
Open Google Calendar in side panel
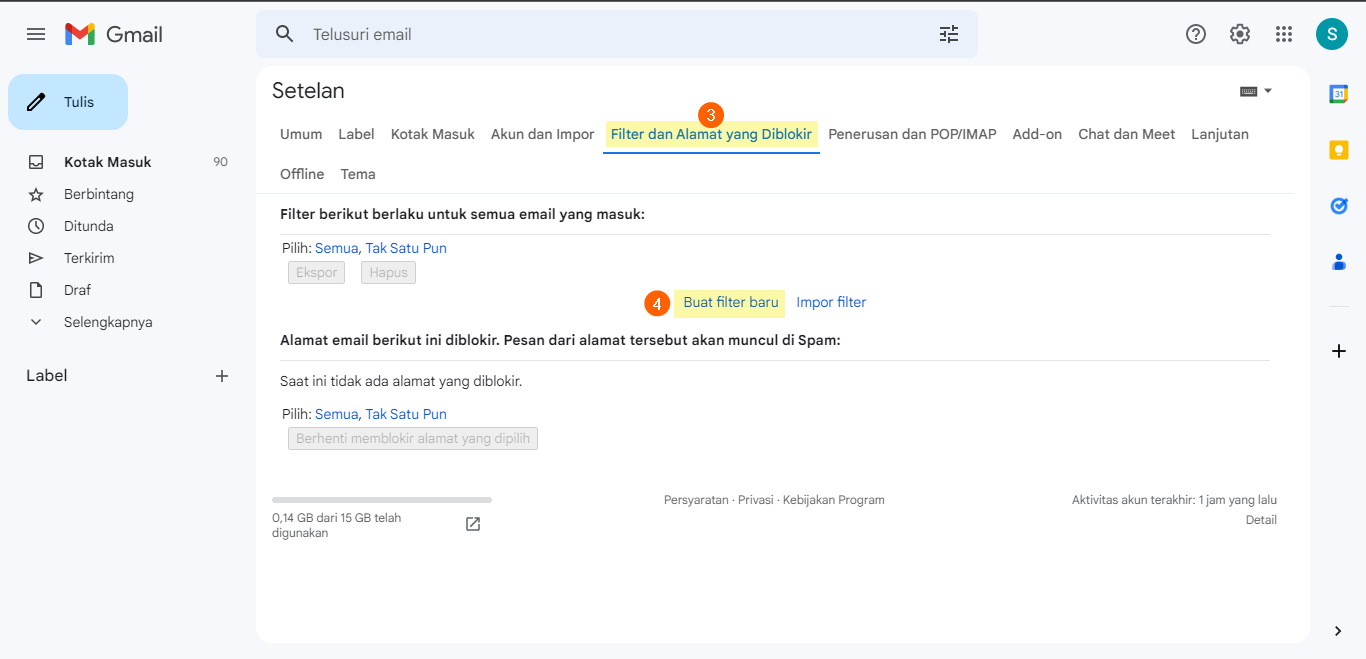1338,94
